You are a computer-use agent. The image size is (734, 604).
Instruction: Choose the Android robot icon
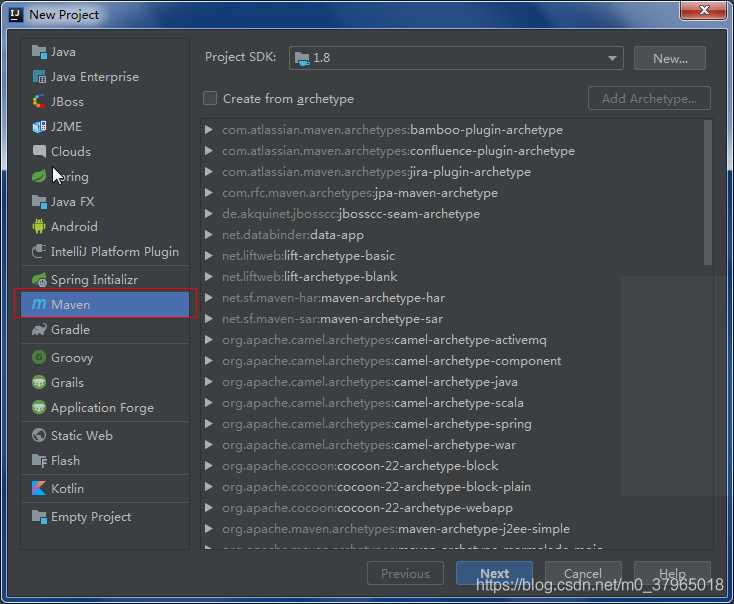[x=39, y=227]
